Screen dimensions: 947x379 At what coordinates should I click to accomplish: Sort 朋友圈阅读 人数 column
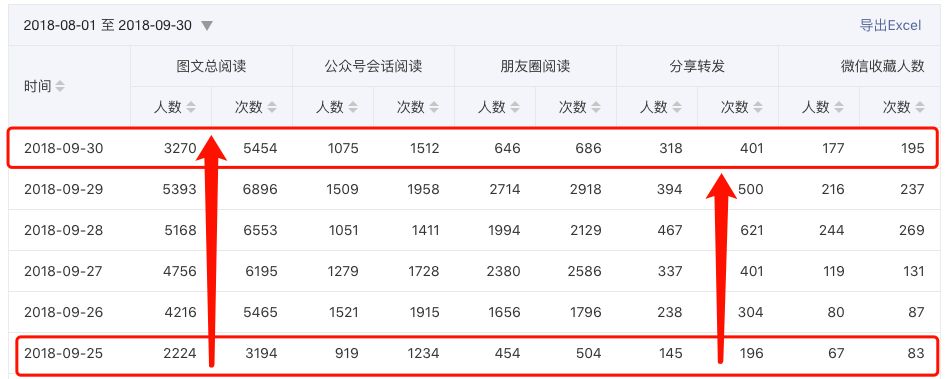pyautogui.click(x=515, y=107)
